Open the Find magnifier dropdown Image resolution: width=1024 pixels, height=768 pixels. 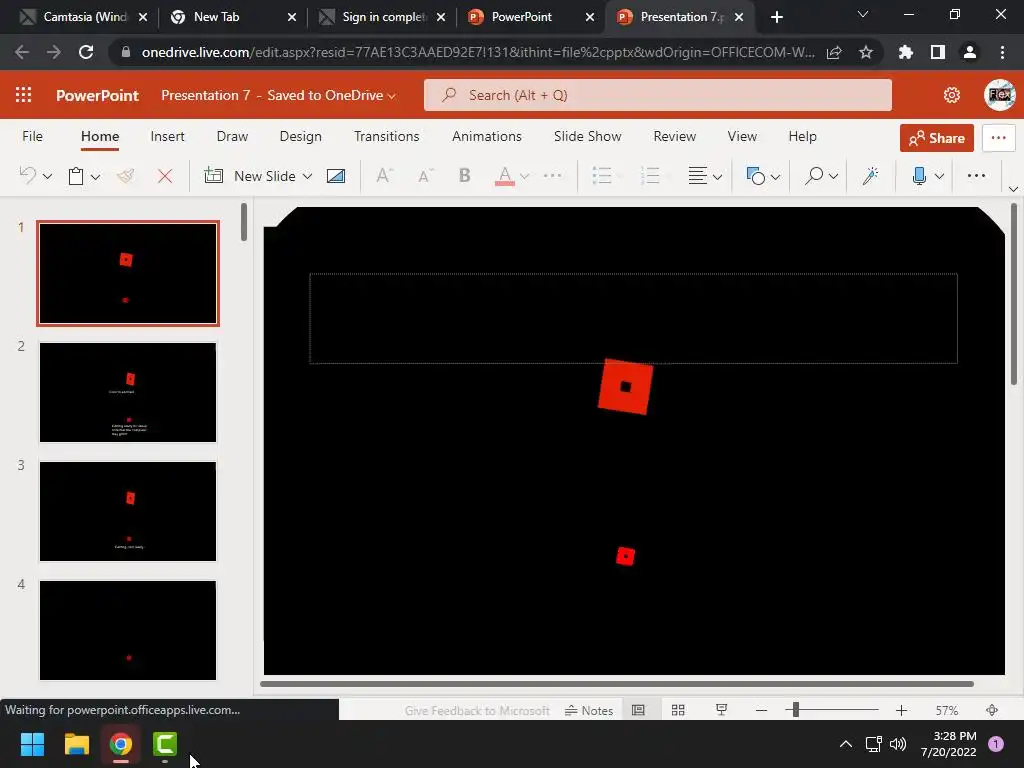(821, 176)
